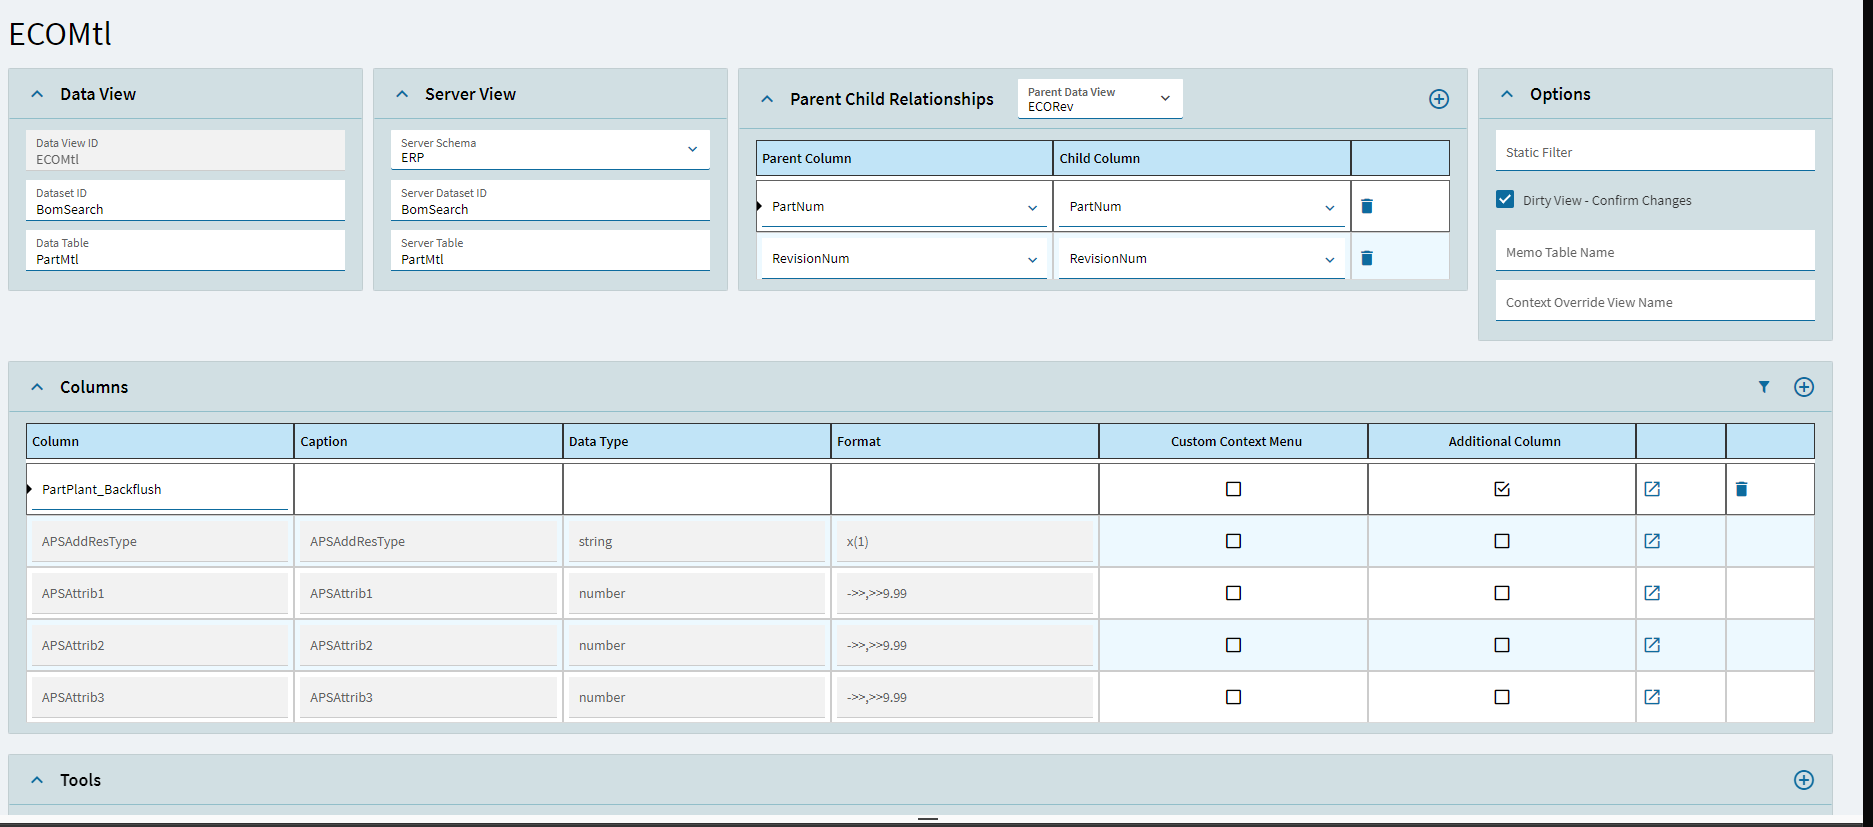Open details for APSAttrib2 column

1652,645
